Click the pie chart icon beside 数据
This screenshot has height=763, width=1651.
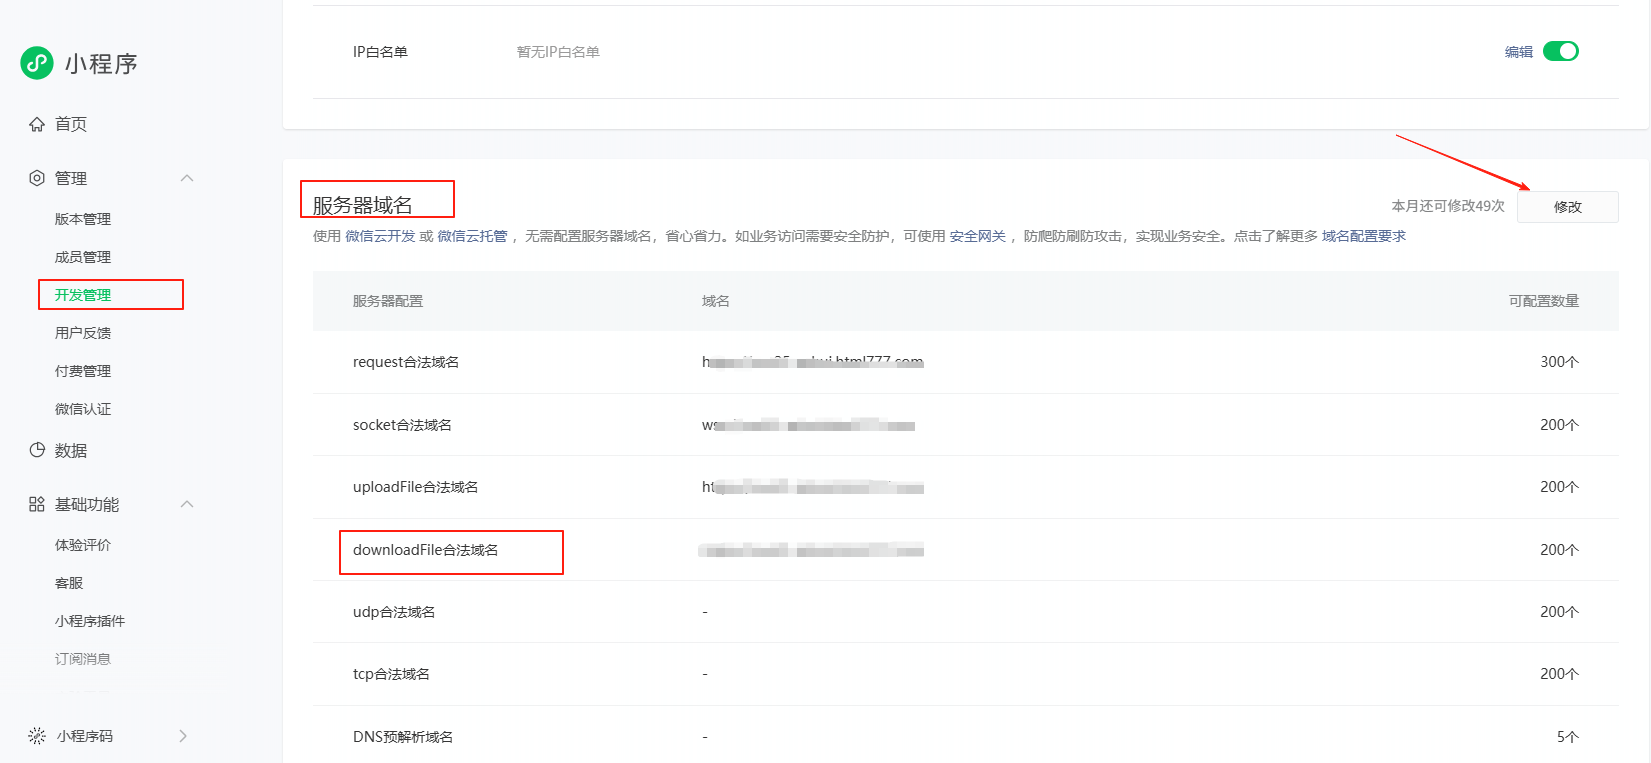37,450
